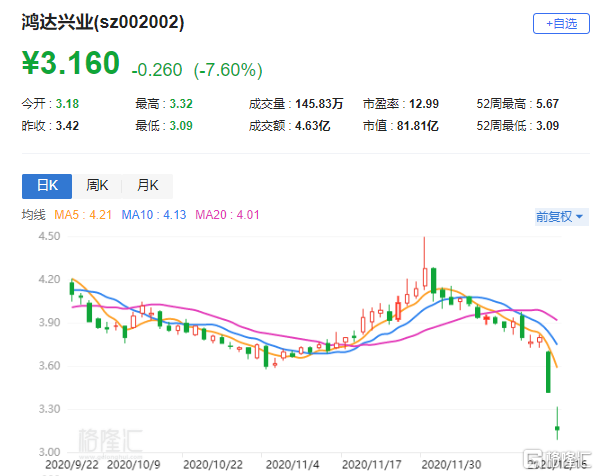The height and width of the screenshot is (476, 598).
Task: Click the stock title 鸿达兴业(sz002002)
Action: point(103,22)
